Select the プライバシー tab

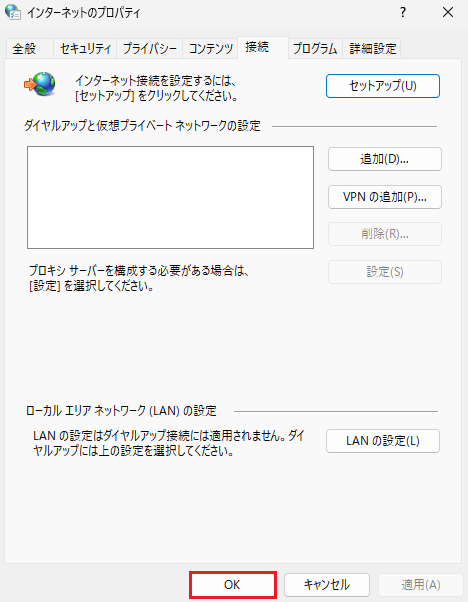[x=149, y=49]
